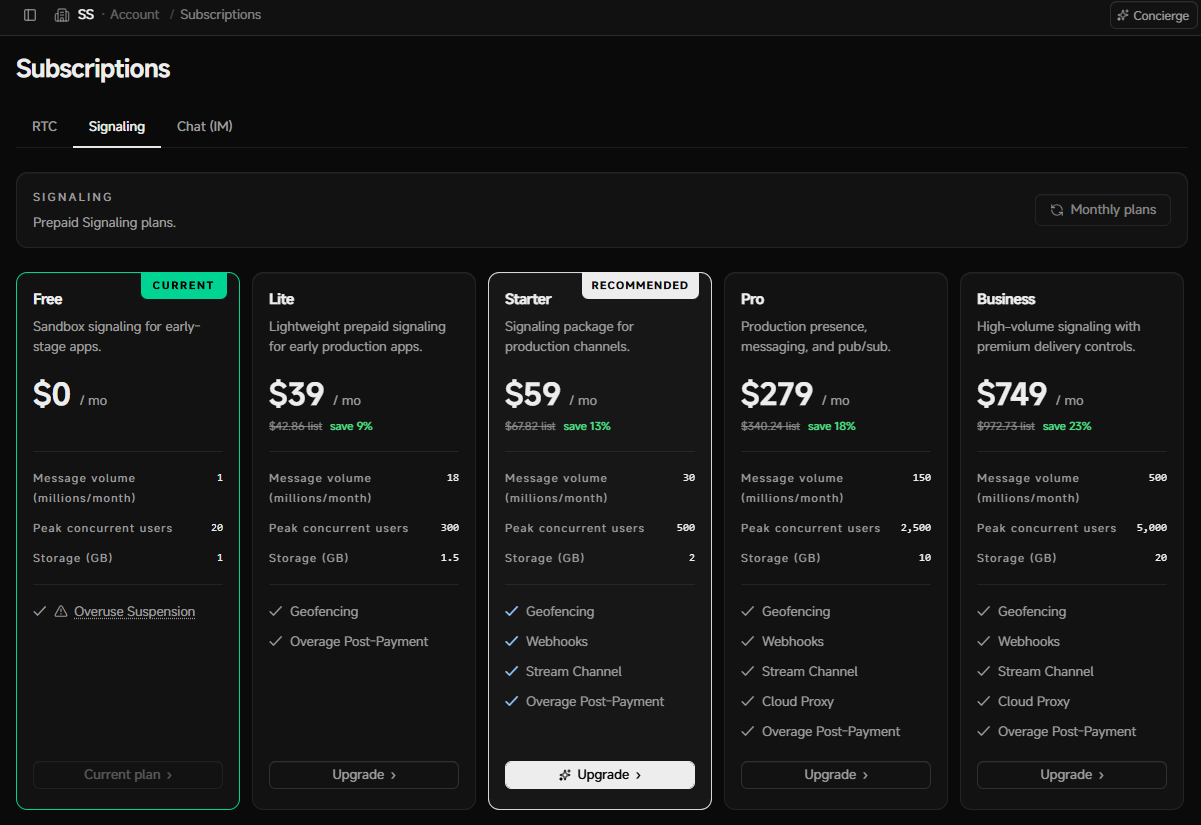Screen dimensions: 1201x825
Task: Upgrade to the Business plan
Action: [x=1072, y=775]
